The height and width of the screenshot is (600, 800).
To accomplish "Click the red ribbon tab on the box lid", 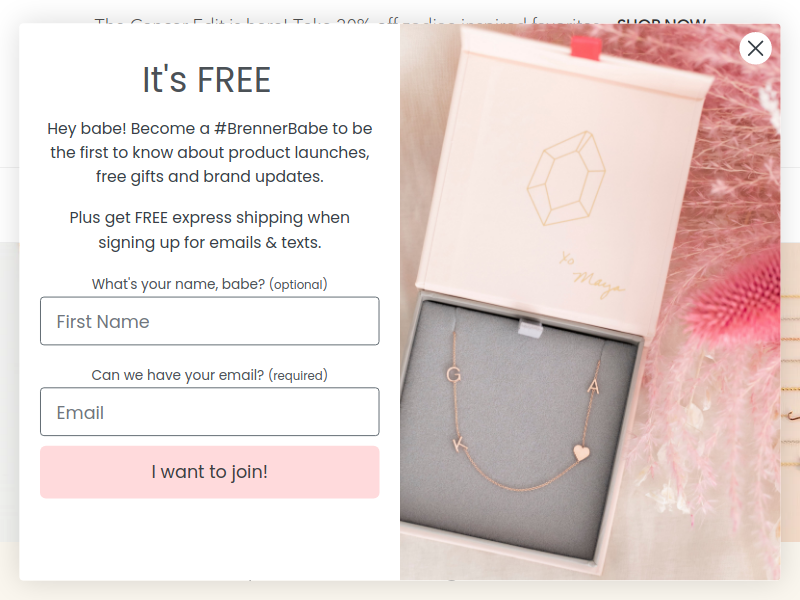I will pyautogui.click(x=587, y=47).
